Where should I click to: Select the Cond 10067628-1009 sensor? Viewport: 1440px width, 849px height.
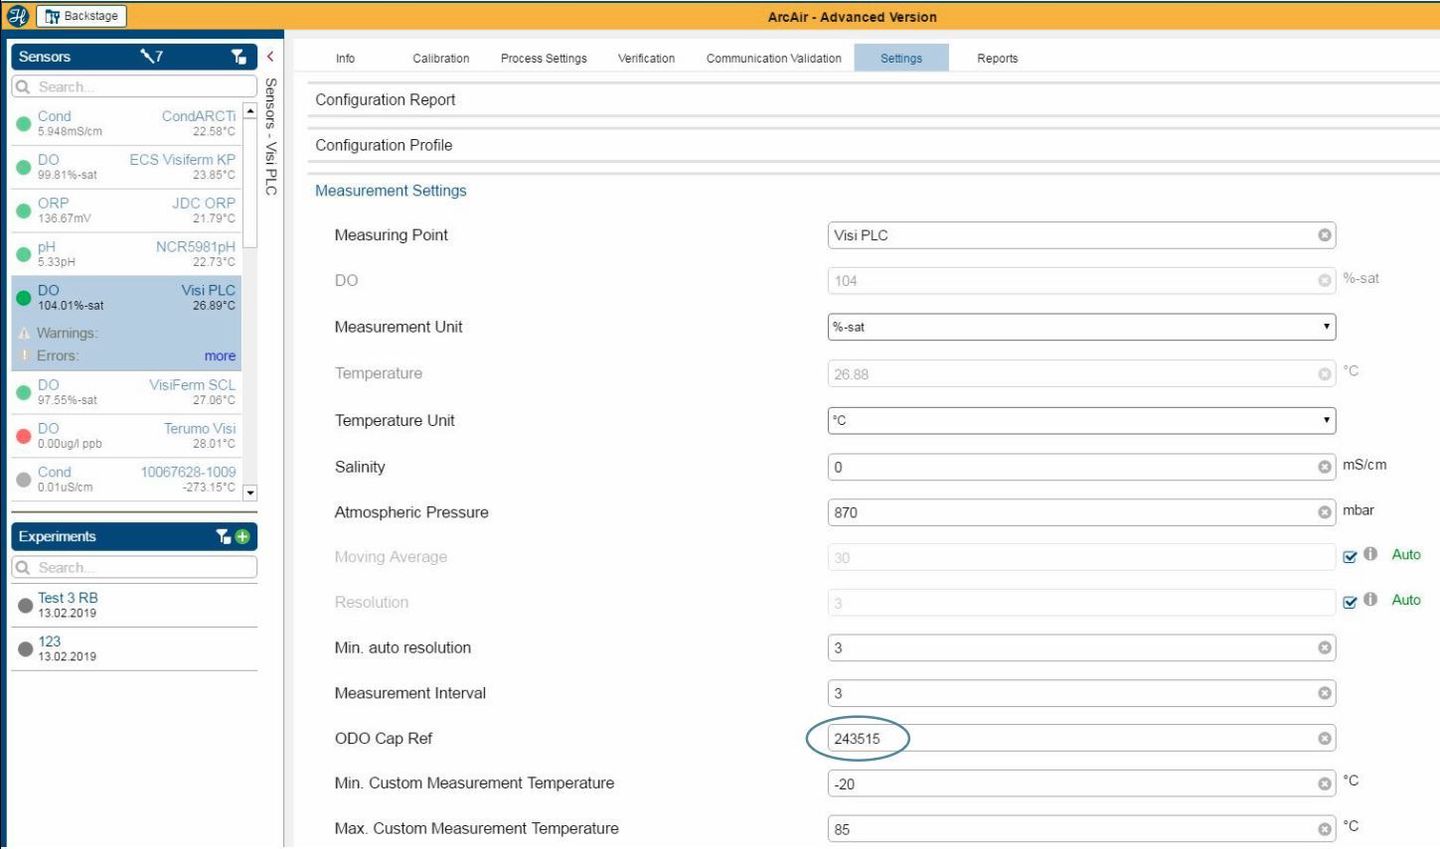tap(127, 479)
